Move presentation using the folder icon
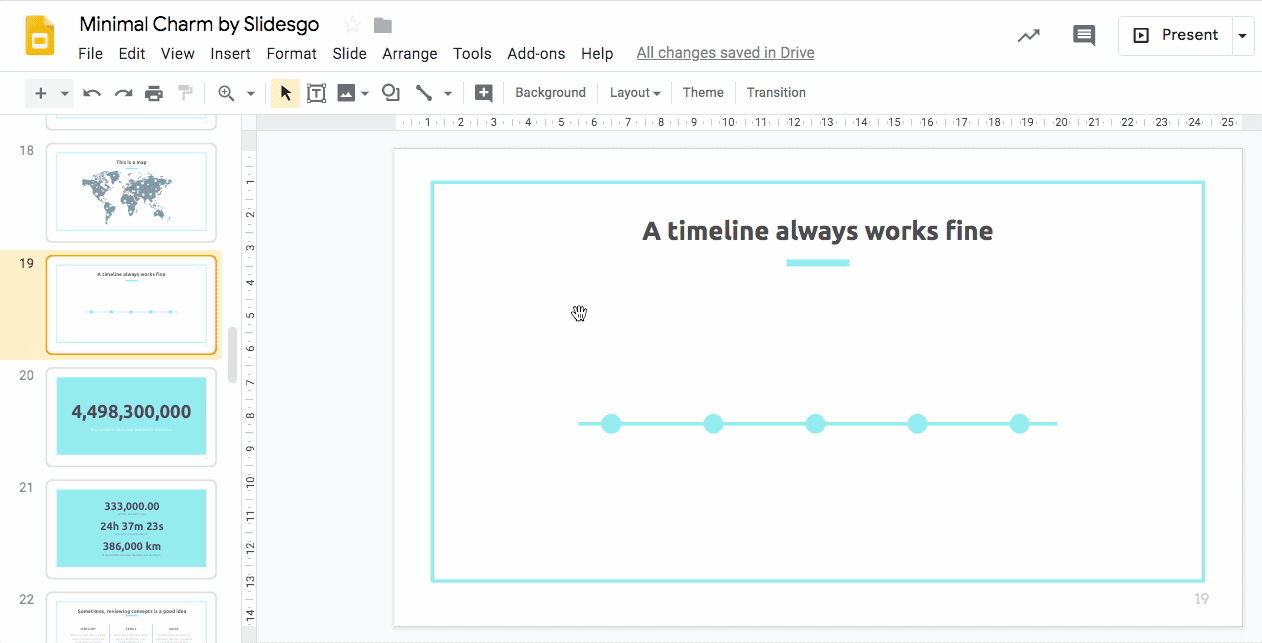 pyautogui.click(x=382, y=25)
